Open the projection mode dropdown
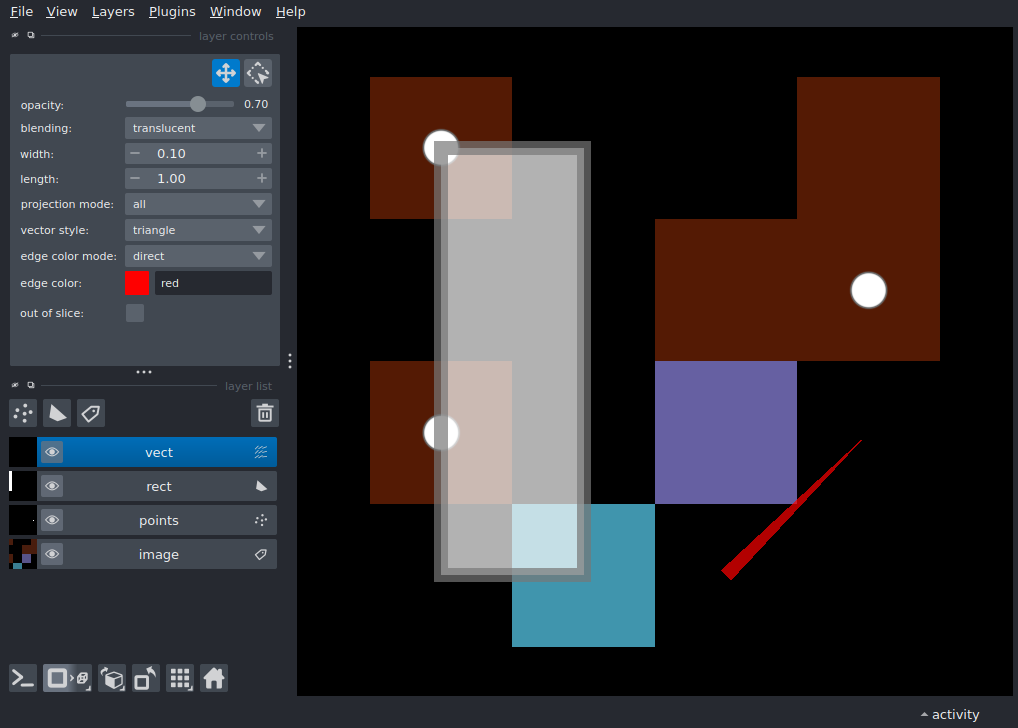Image resolution: width=1018 pixels, height=728 pixels. (x=197, y=203)
